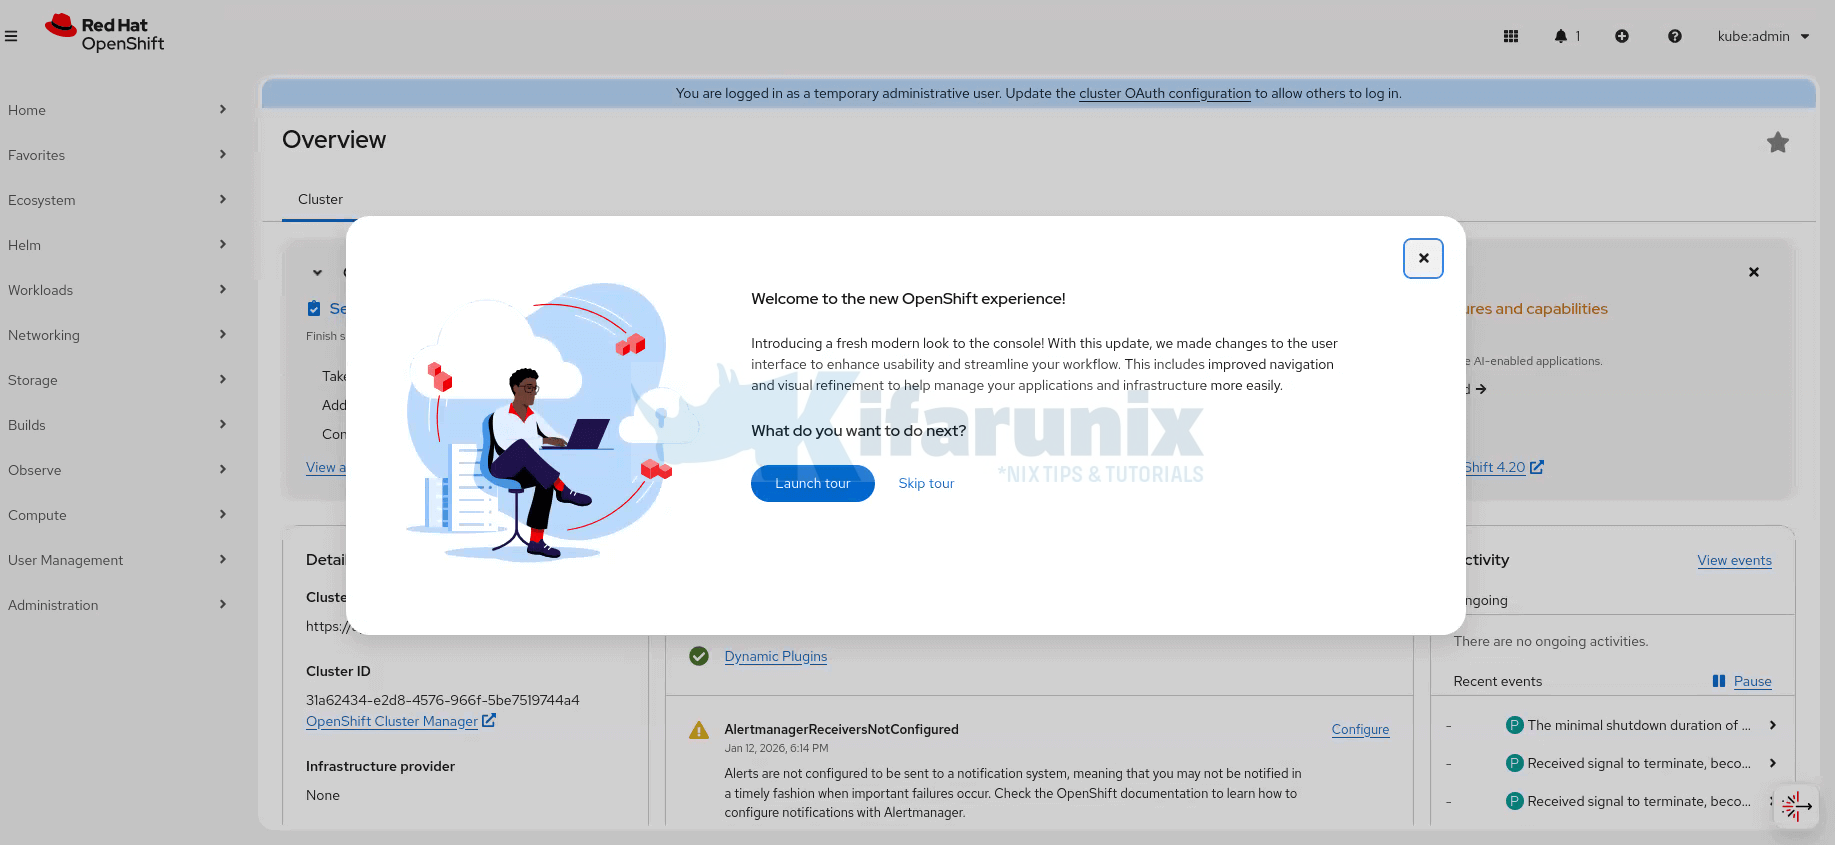
Task: Star the Overview page as favorite
Action: [x=1778, y=142]
